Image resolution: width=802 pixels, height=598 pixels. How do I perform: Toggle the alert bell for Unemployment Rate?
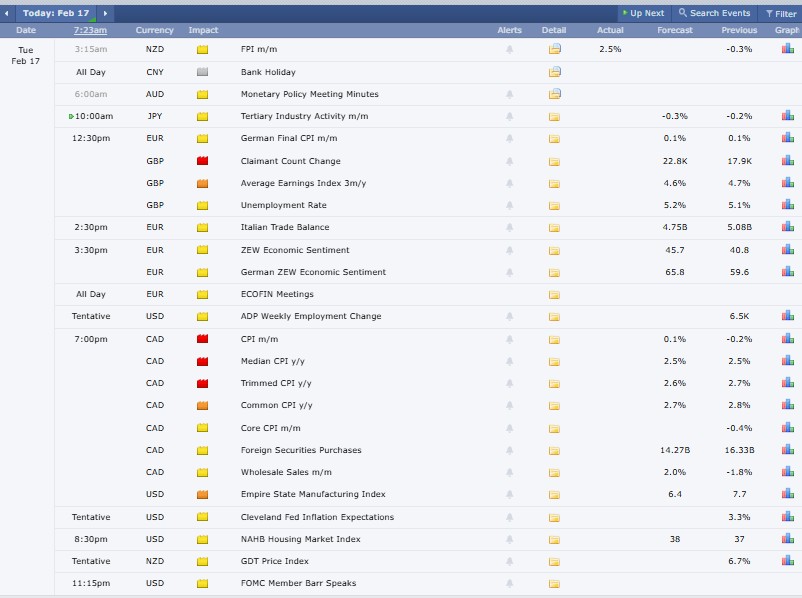510,204
